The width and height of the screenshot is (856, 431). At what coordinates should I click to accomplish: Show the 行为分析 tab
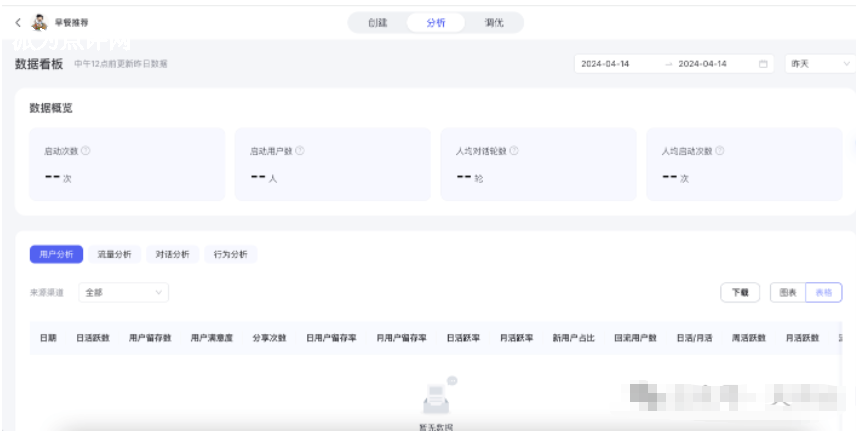pyautogui.click(x=230, y=255)
